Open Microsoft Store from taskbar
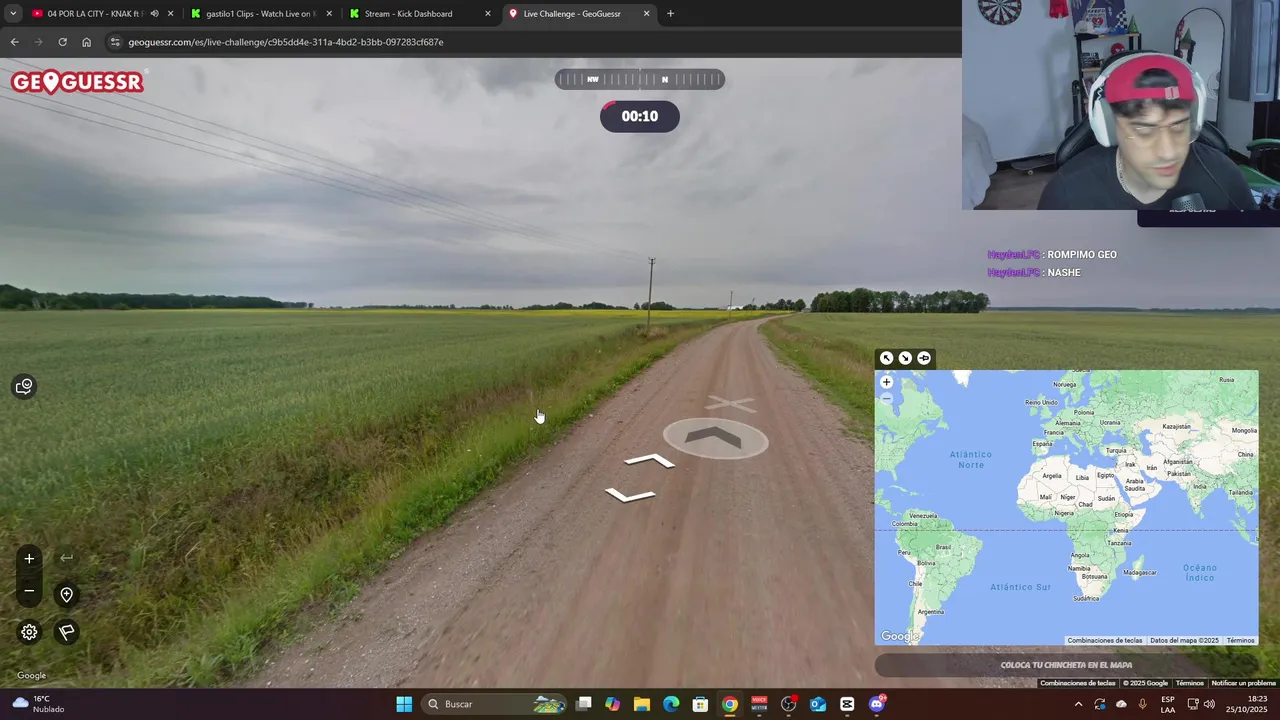Image resolution: width=1280 pixels, height=720 pixels. coord(701,704)
